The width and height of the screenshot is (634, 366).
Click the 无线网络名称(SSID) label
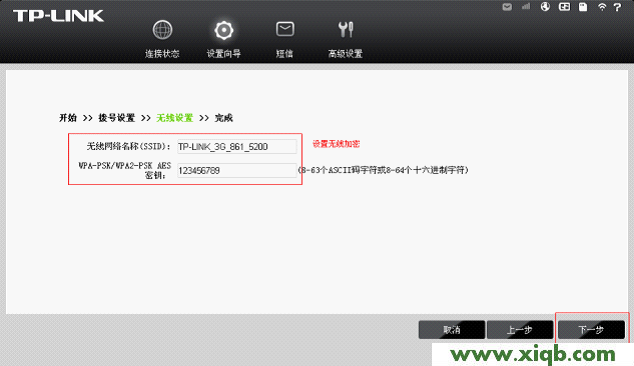click(x=129, y=146)
